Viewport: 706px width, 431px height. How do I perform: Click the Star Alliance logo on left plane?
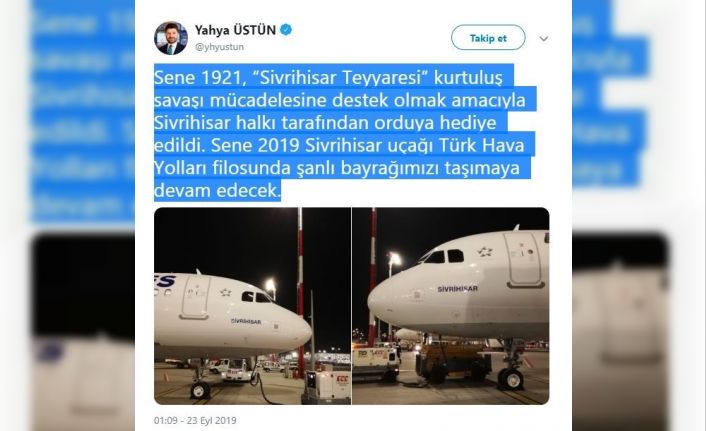click(x=225, y=293)
